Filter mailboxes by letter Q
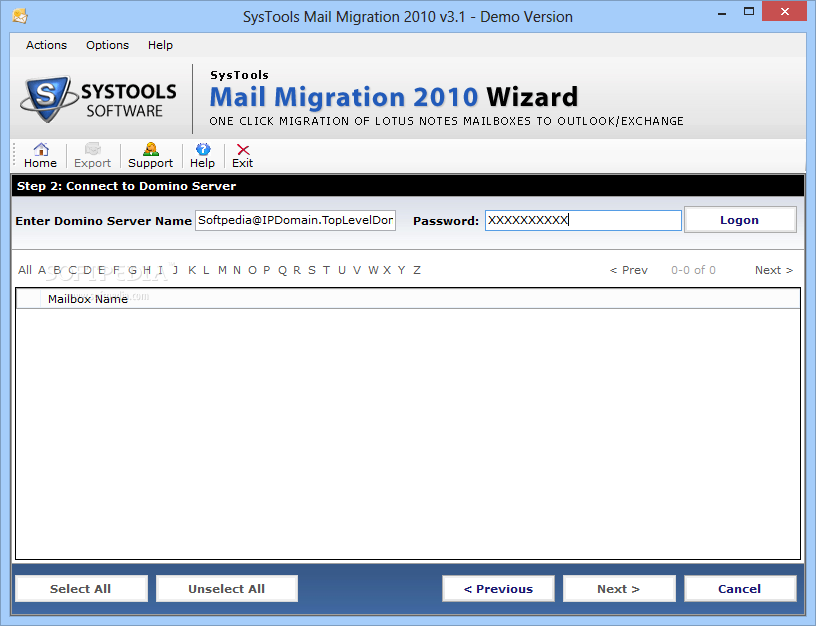The height and width of the screenshot is (626, 816). (282, 270)
